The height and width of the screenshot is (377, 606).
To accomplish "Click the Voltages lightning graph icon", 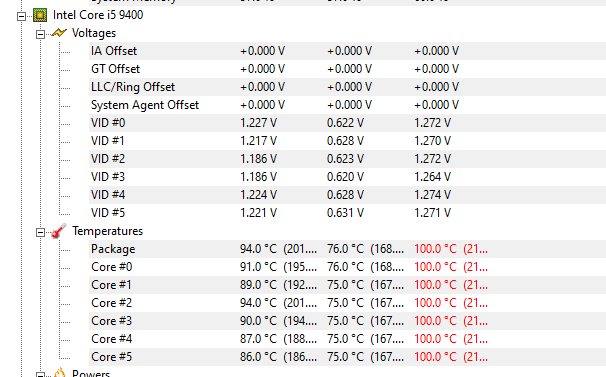I will [x=58, y=33].
